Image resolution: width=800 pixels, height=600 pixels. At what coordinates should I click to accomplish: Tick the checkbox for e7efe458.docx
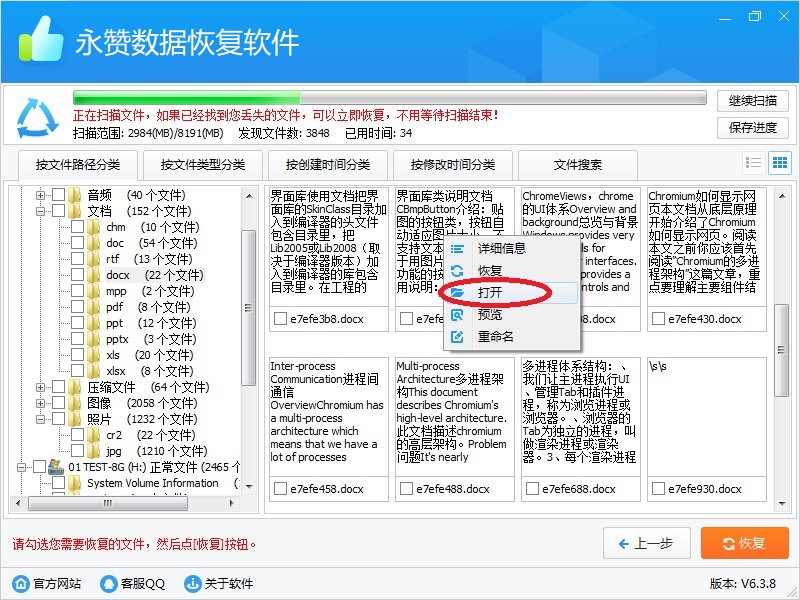[x=279, y=489]
